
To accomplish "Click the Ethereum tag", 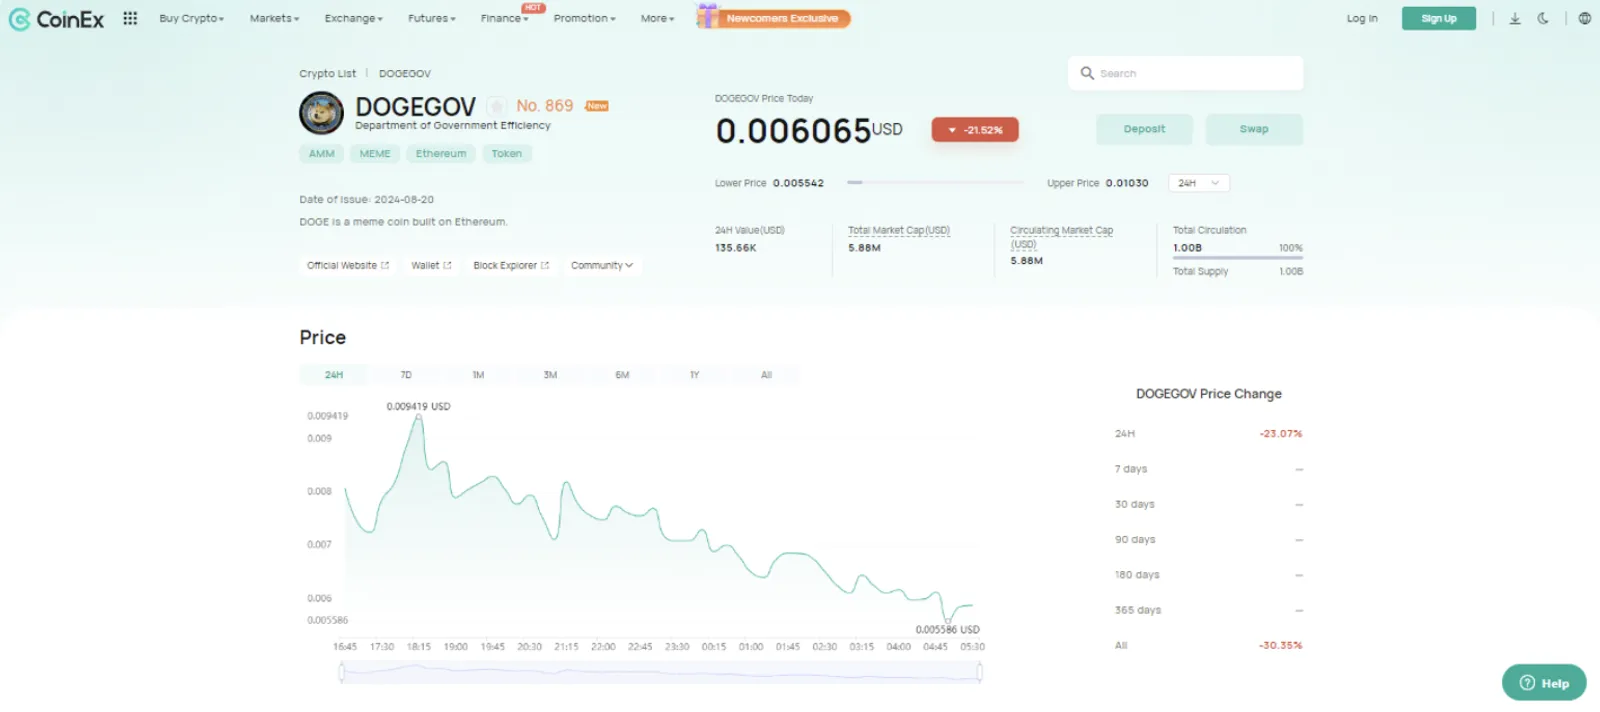I will 441,153.
